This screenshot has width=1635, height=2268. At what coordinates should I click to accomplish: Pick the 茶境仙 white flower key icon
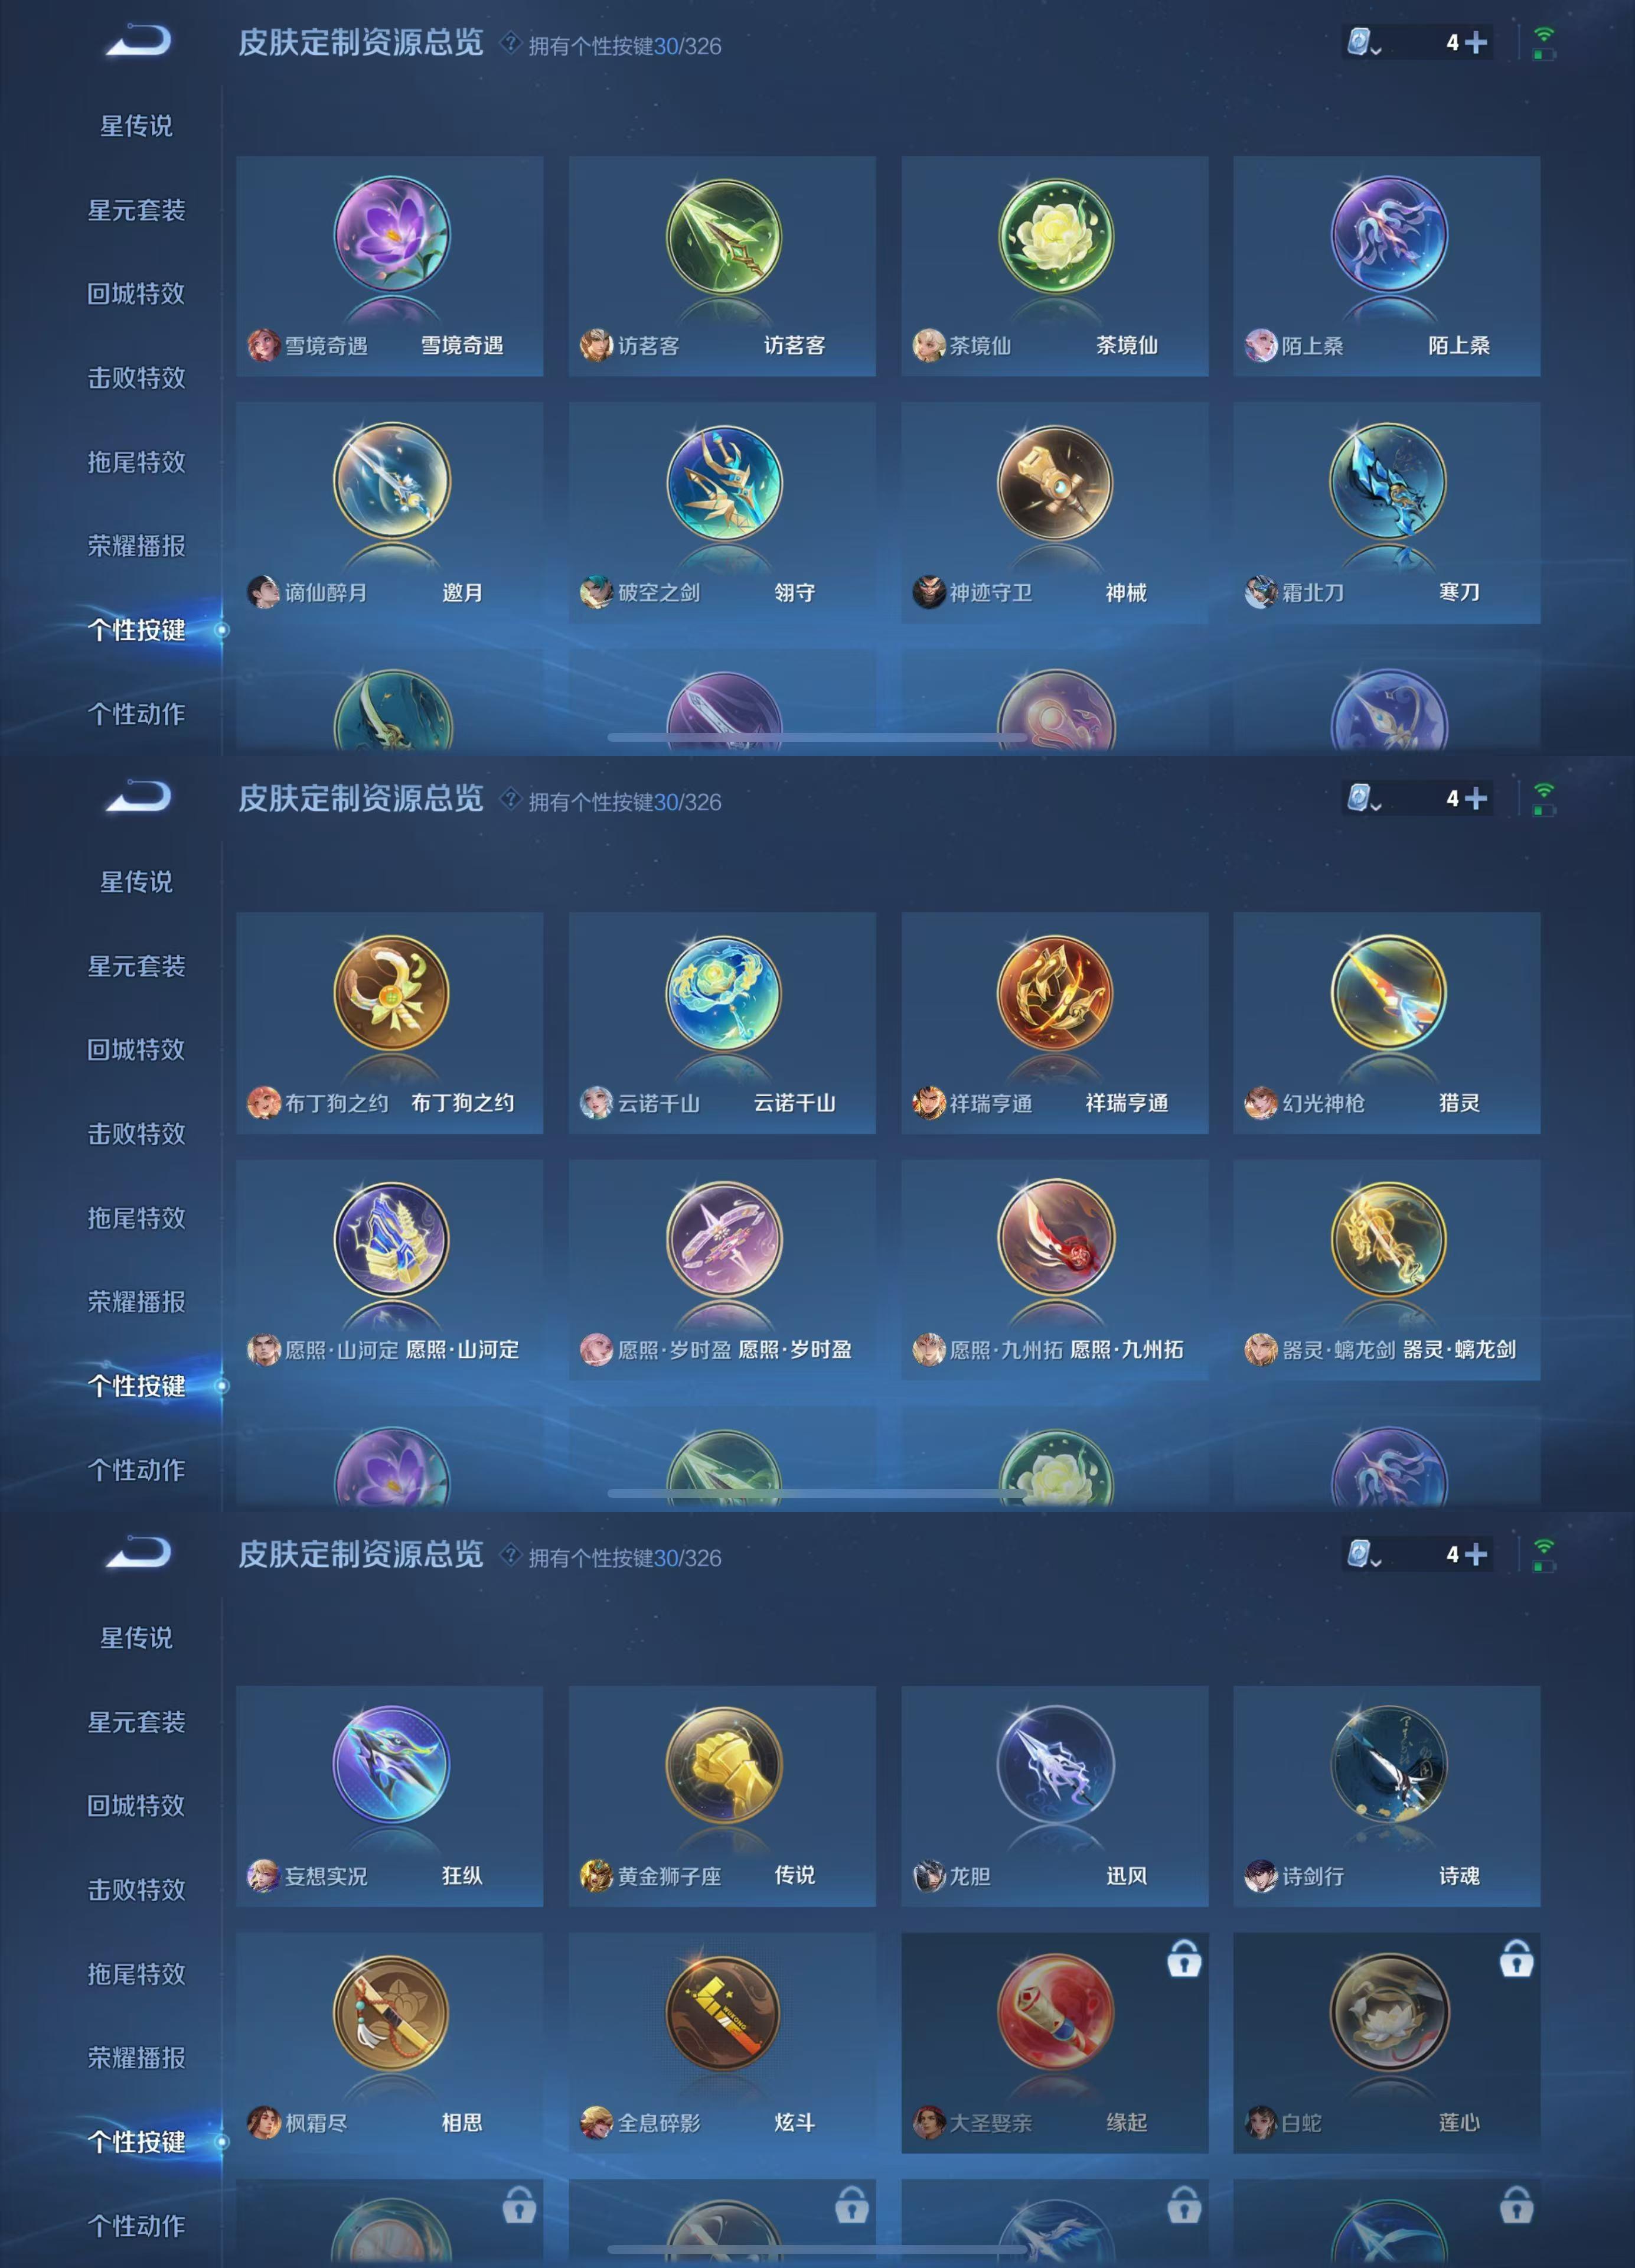pyautogui.click(x=1055, y=236)
